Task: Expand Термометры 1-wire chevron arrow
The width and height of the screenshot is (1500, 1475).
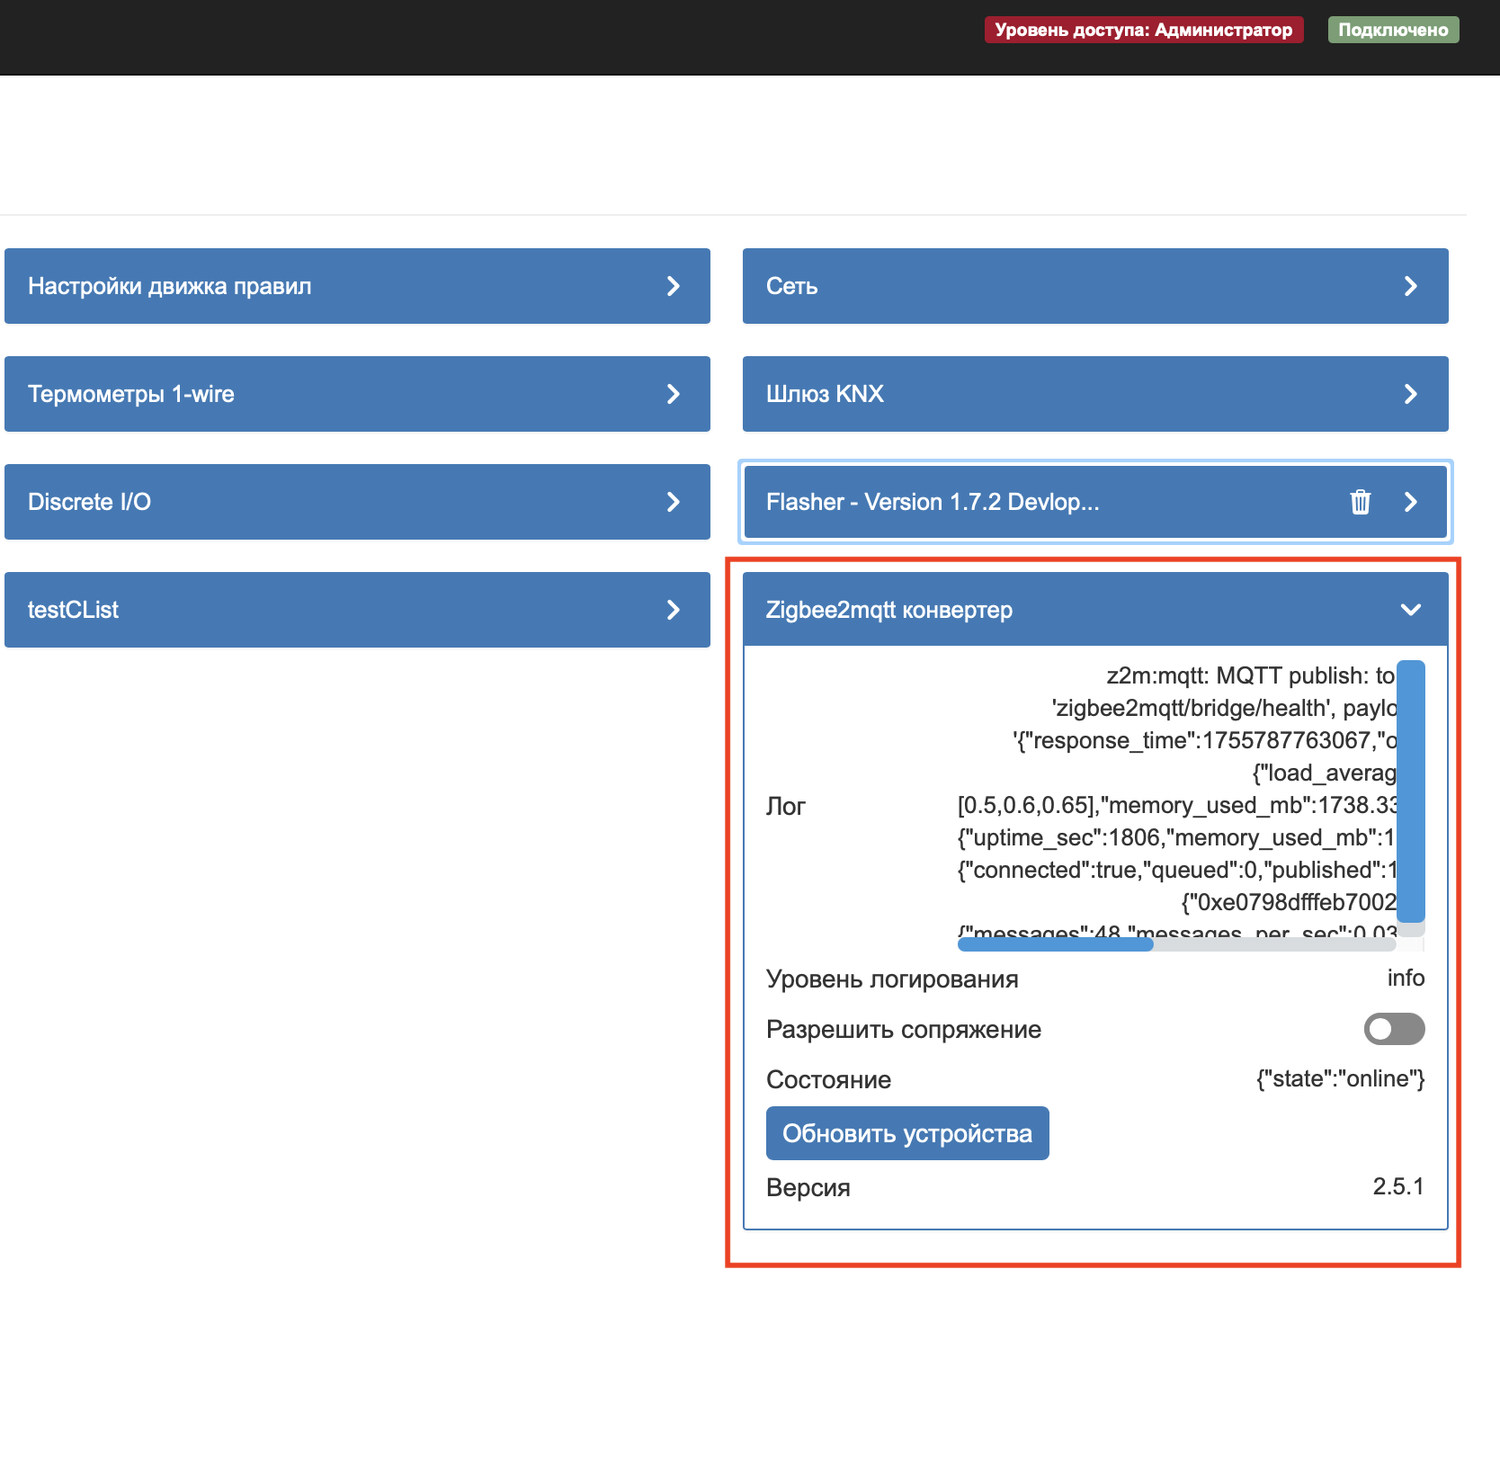Action: click(x=673, y=395)
